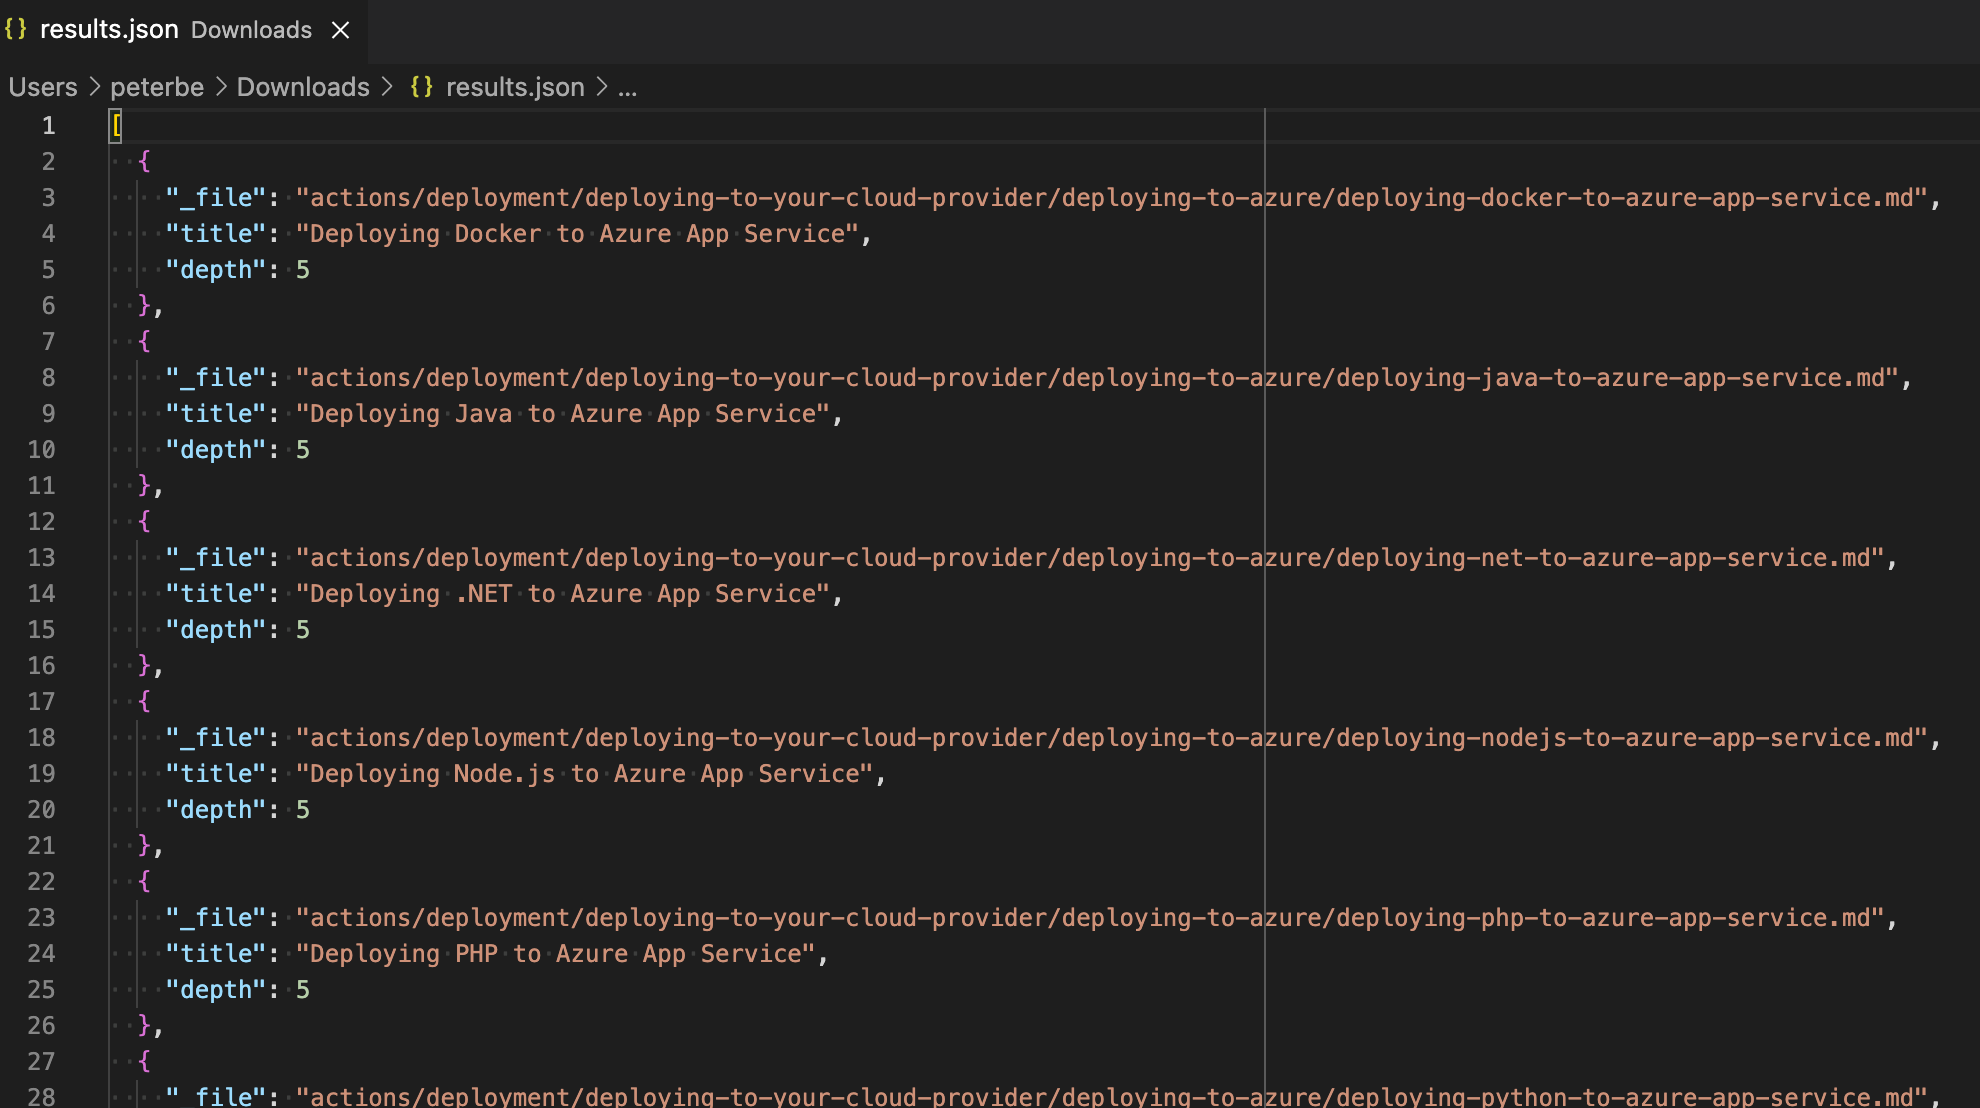Click the chevron after peterbe breadcrumb
Screen dimensions: 1980x1108
pos(221,87)
